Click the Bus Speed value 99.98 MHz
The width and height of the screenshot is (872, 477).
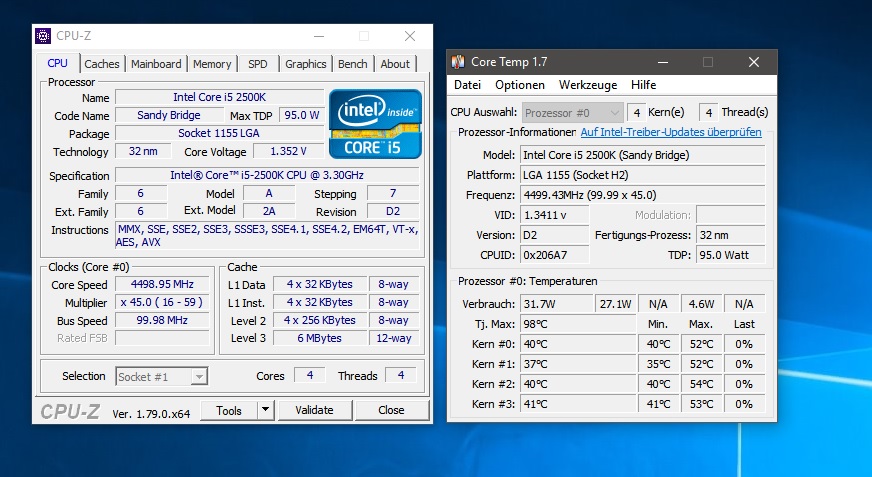click(x=162, y=320)
